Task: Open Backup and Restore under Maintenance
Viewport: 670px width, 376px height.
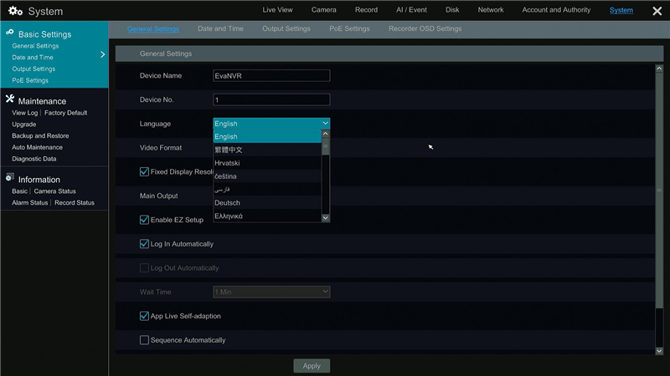Action: tap(40, 136)
